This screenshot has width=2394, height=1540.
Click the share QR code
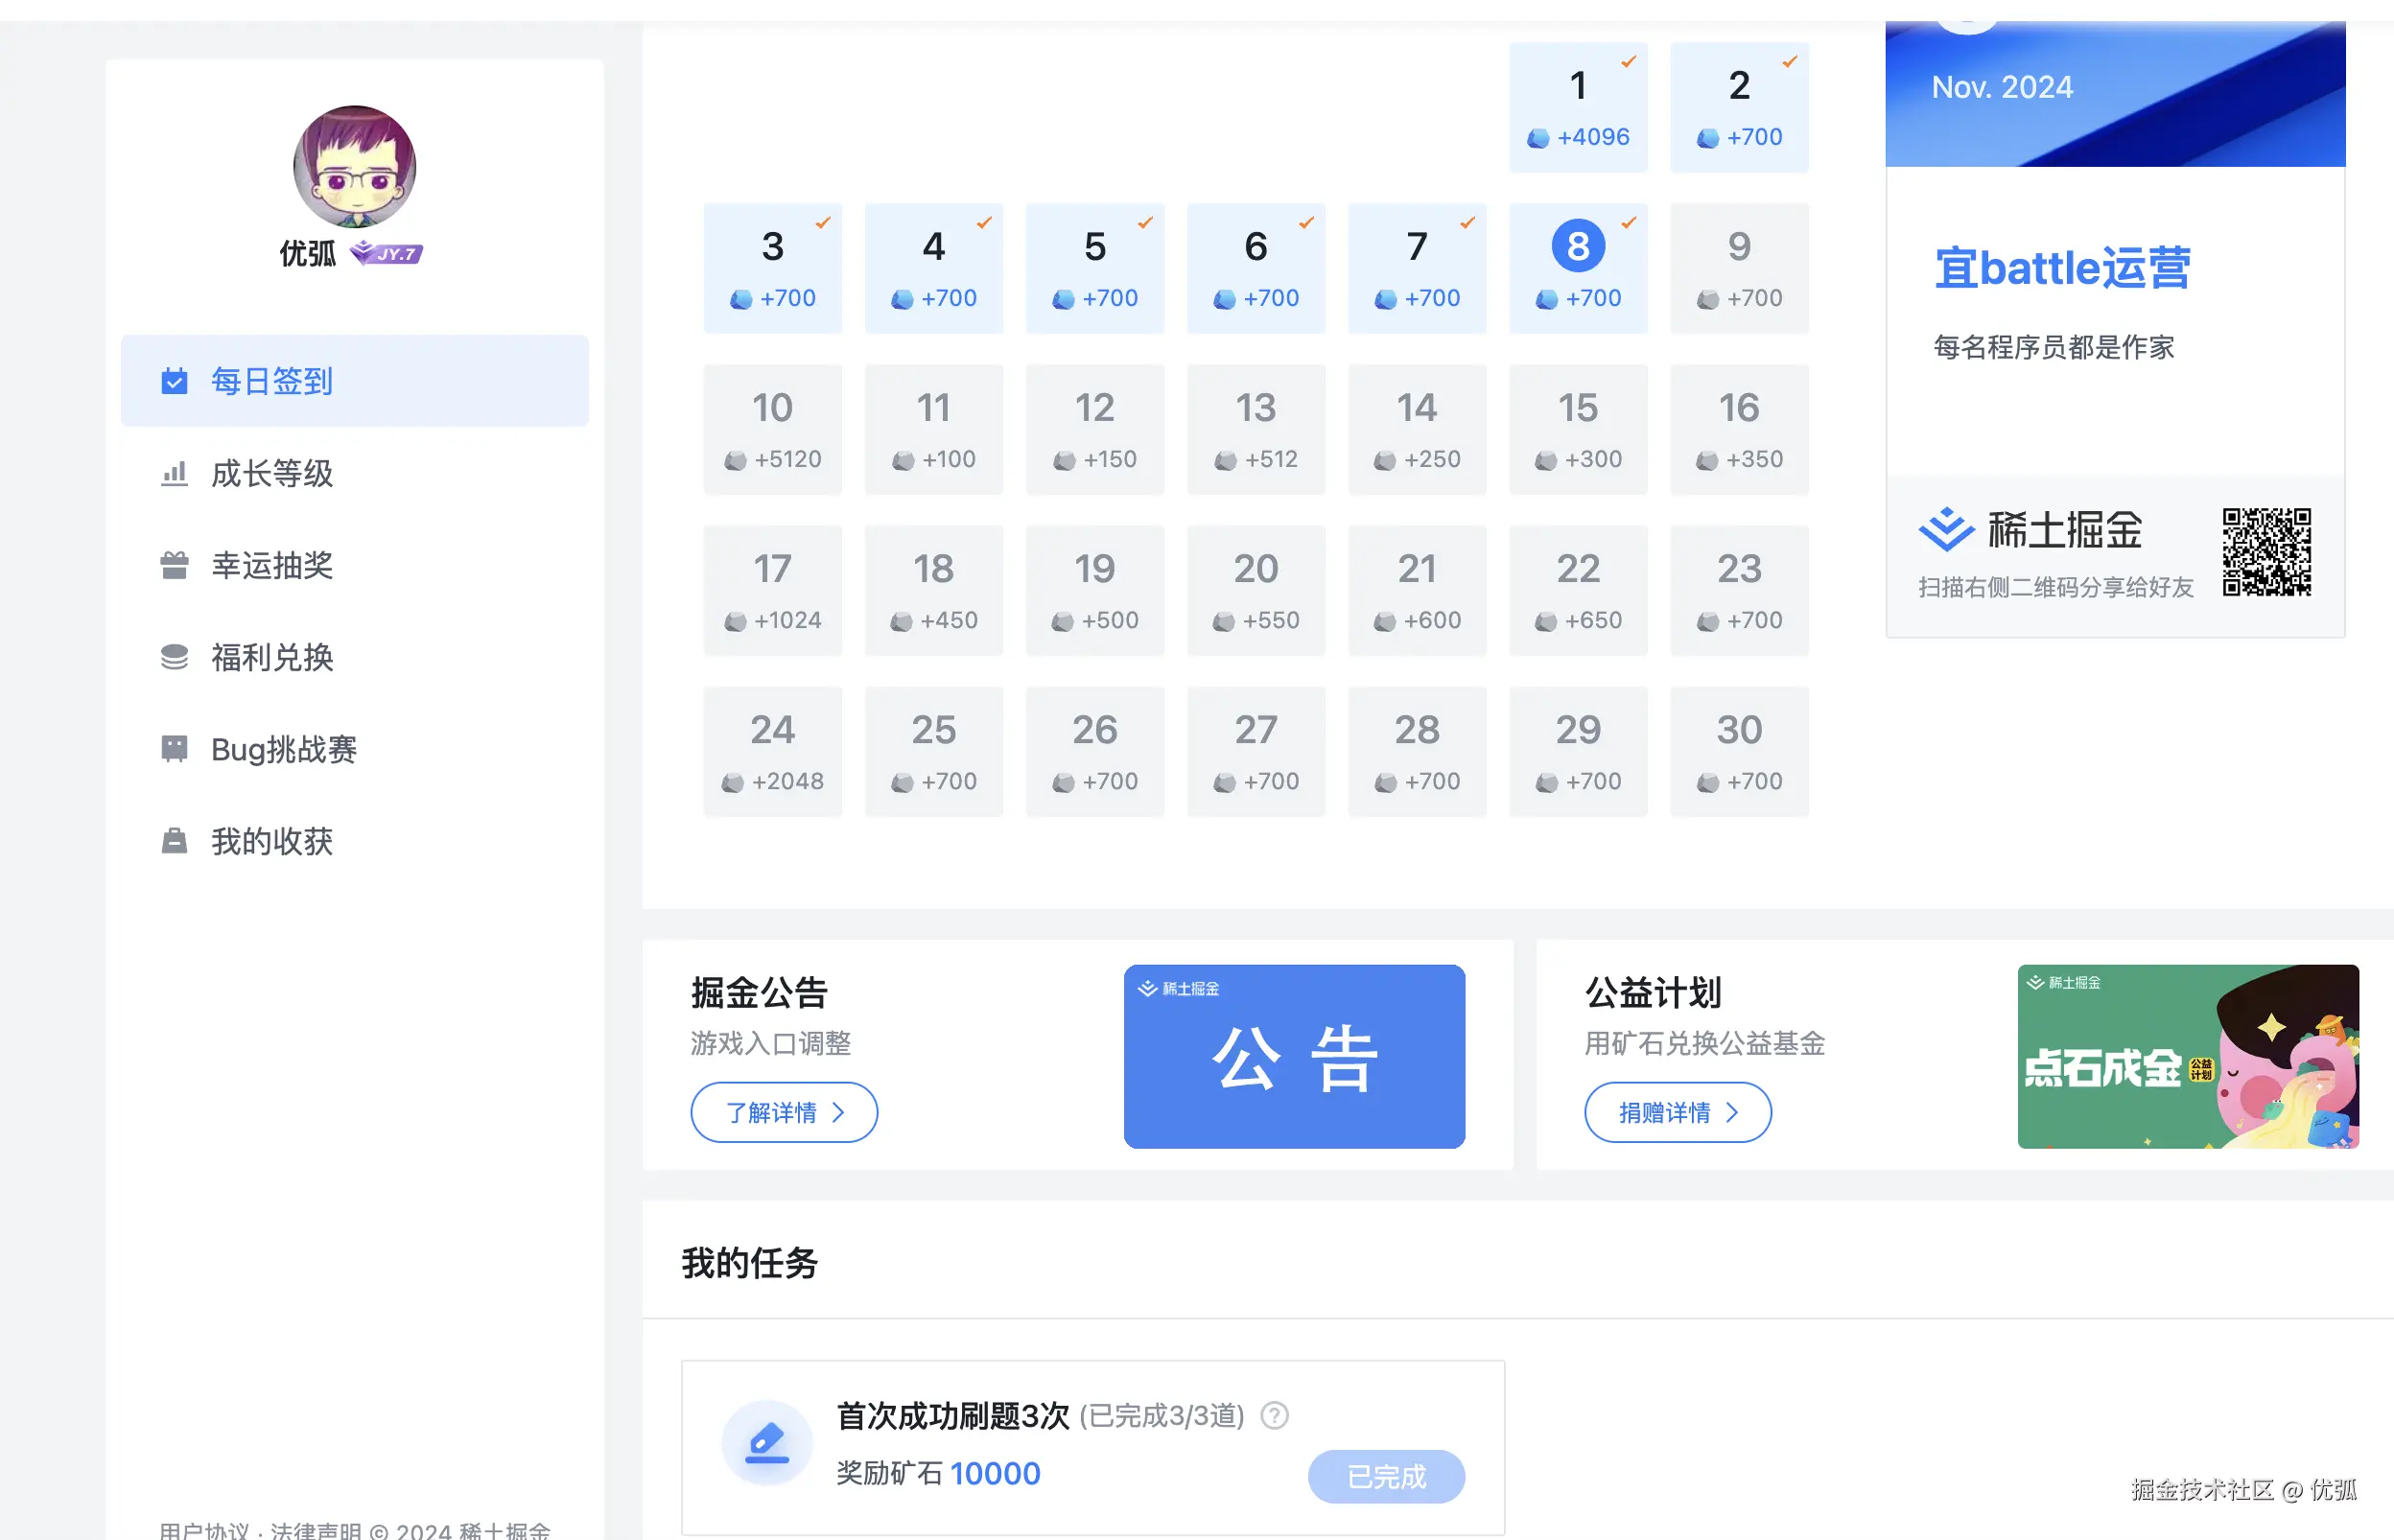point(2267,554)
